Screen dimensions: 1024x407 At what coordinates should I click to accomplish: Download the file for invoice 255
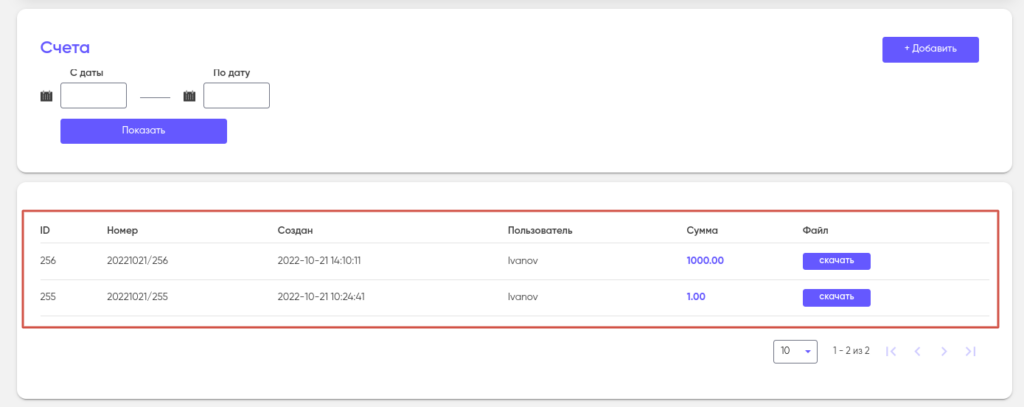click(836, 297)
